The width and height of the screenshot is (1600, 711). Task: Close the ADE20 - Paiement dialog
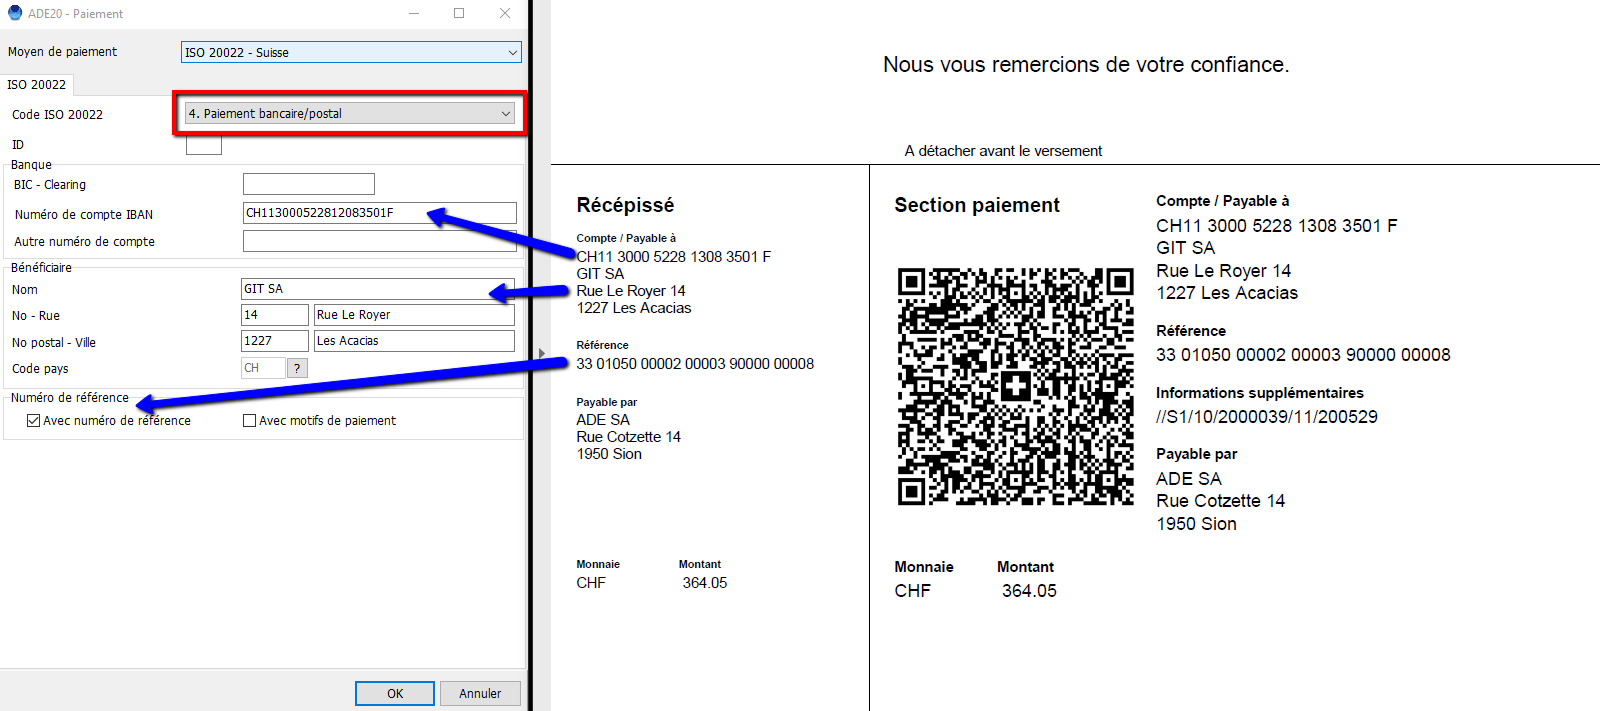[x=505, y=13]
